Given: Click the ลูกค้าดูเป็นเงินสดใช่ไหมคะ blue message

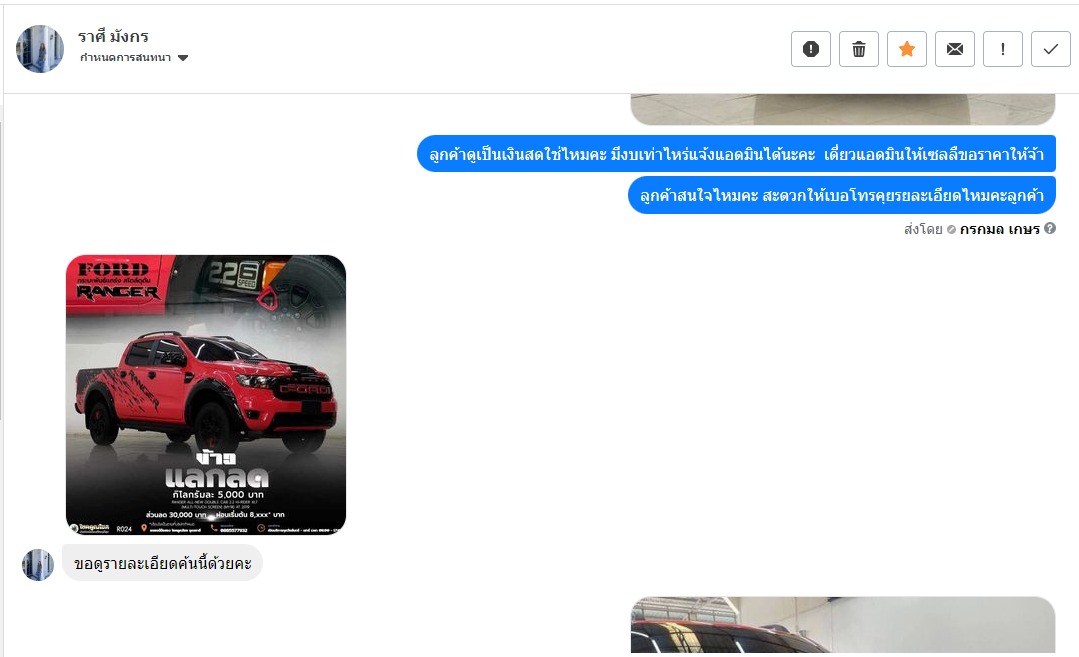Looking at the screenshot, I should [x=736, y=154].
